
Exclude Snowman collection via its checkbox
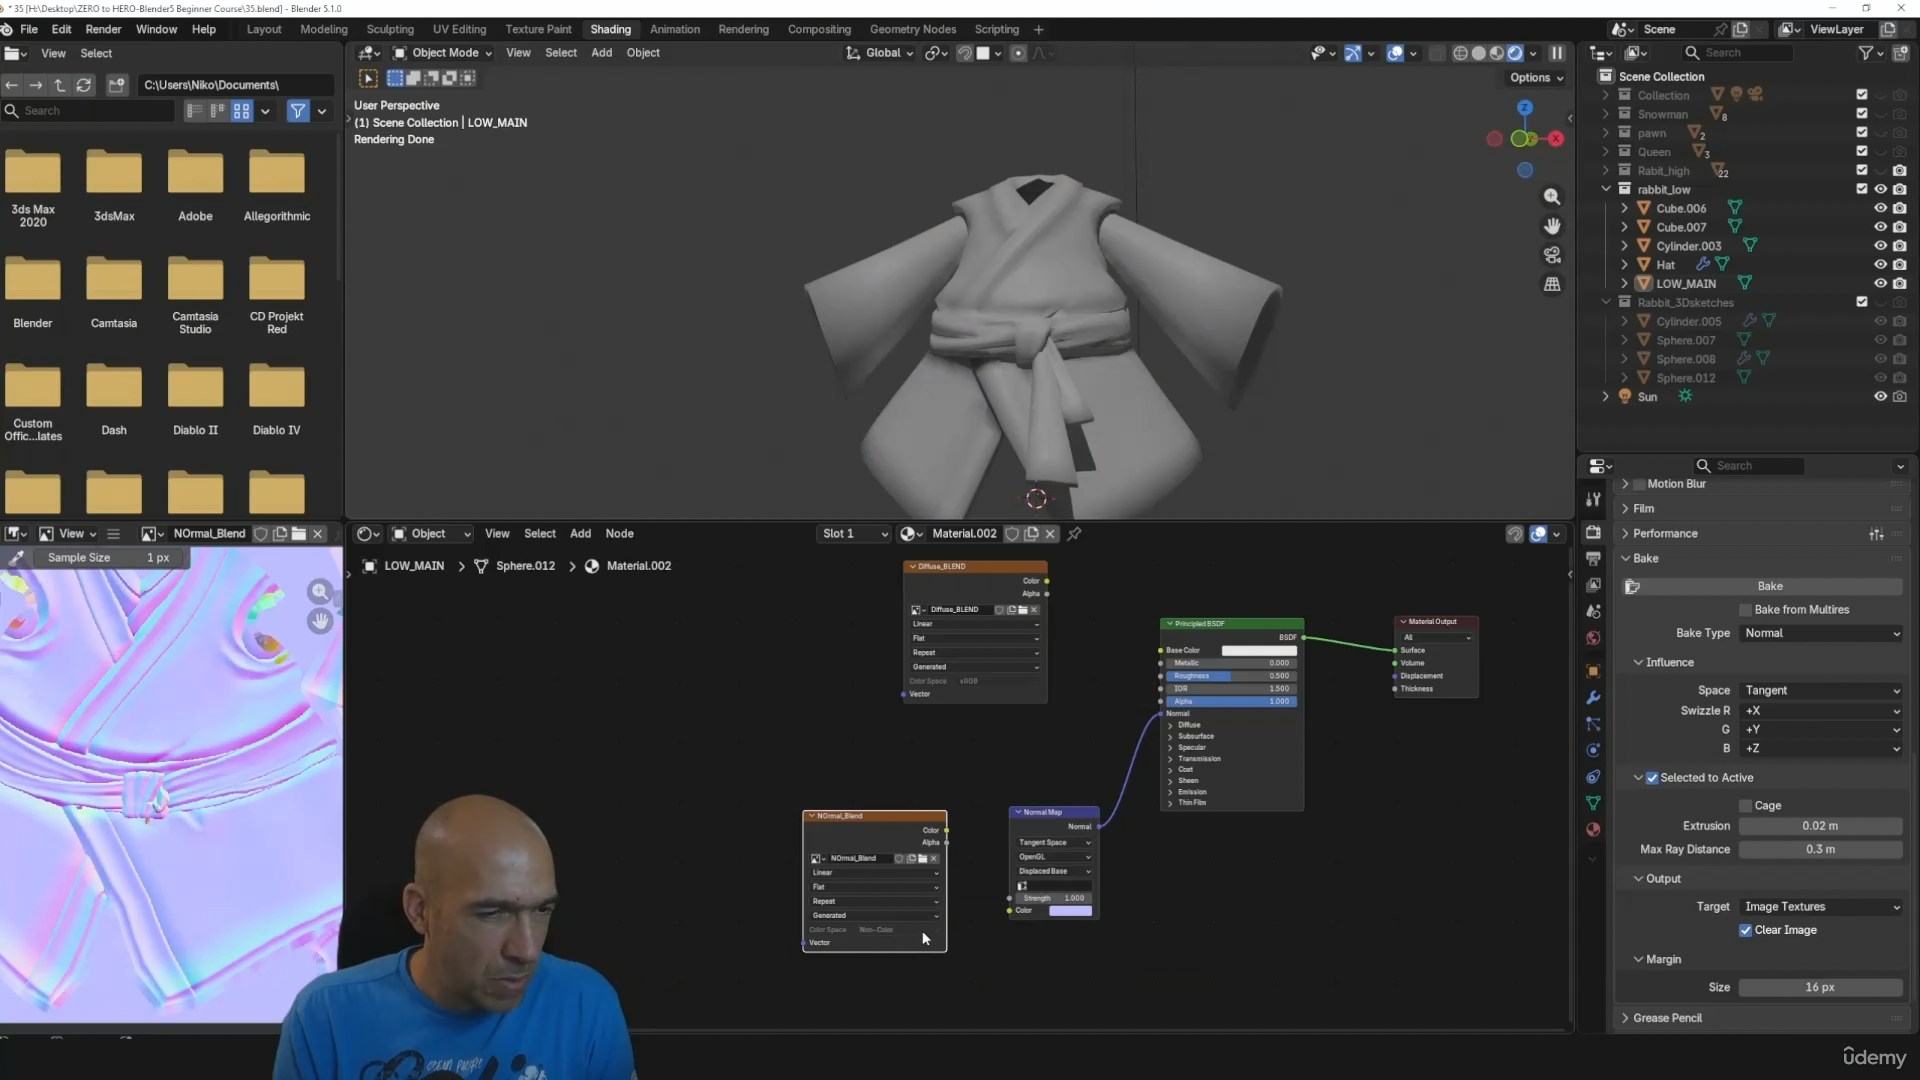[x=1862, y=114]
